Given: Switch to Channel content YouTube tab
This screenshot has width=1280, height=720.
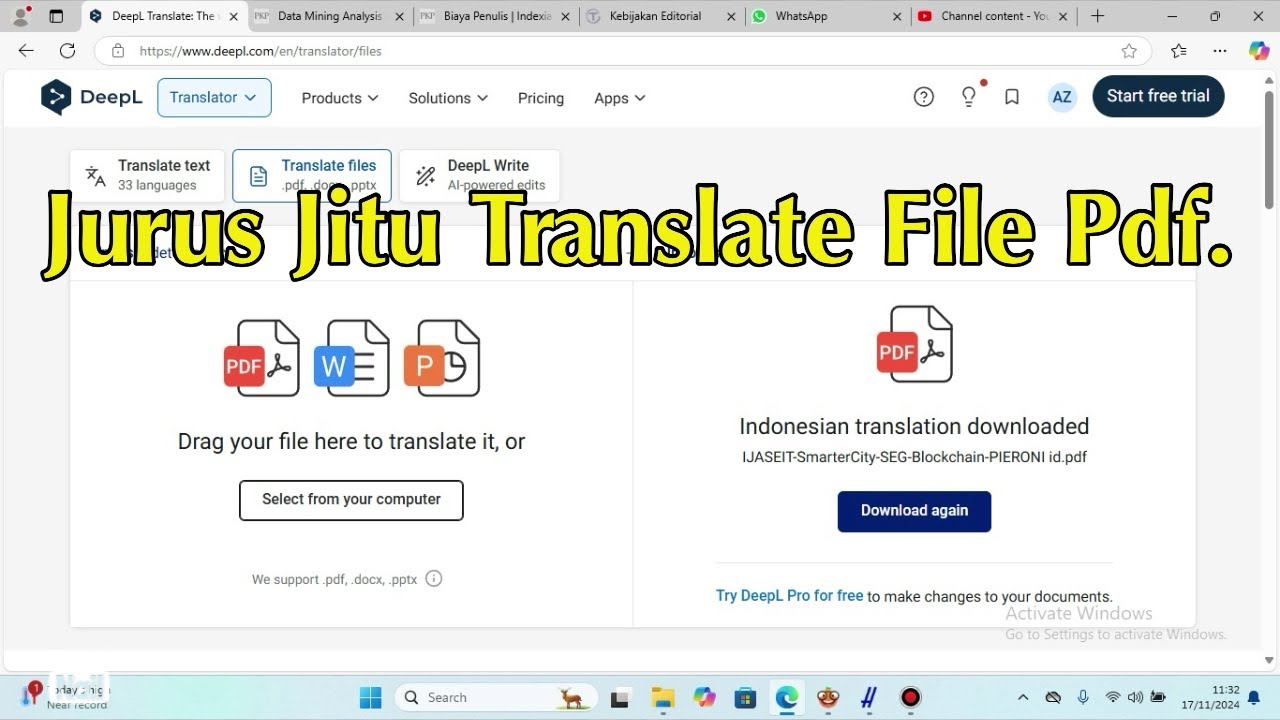Looking at the screenshot, I should [994, 16].
